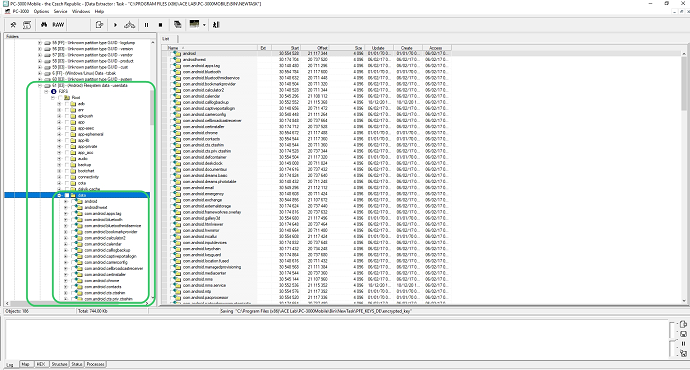Select com.android.contacts row in file list
690x370 pixels.
[306, 139]
